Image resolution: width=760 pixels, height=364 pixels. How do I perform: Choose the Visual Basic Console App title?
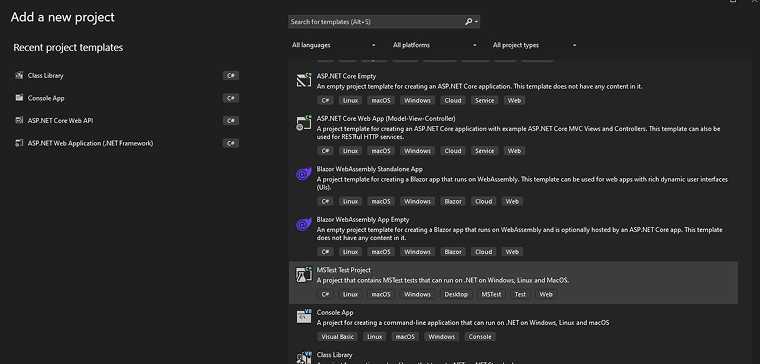335,313
